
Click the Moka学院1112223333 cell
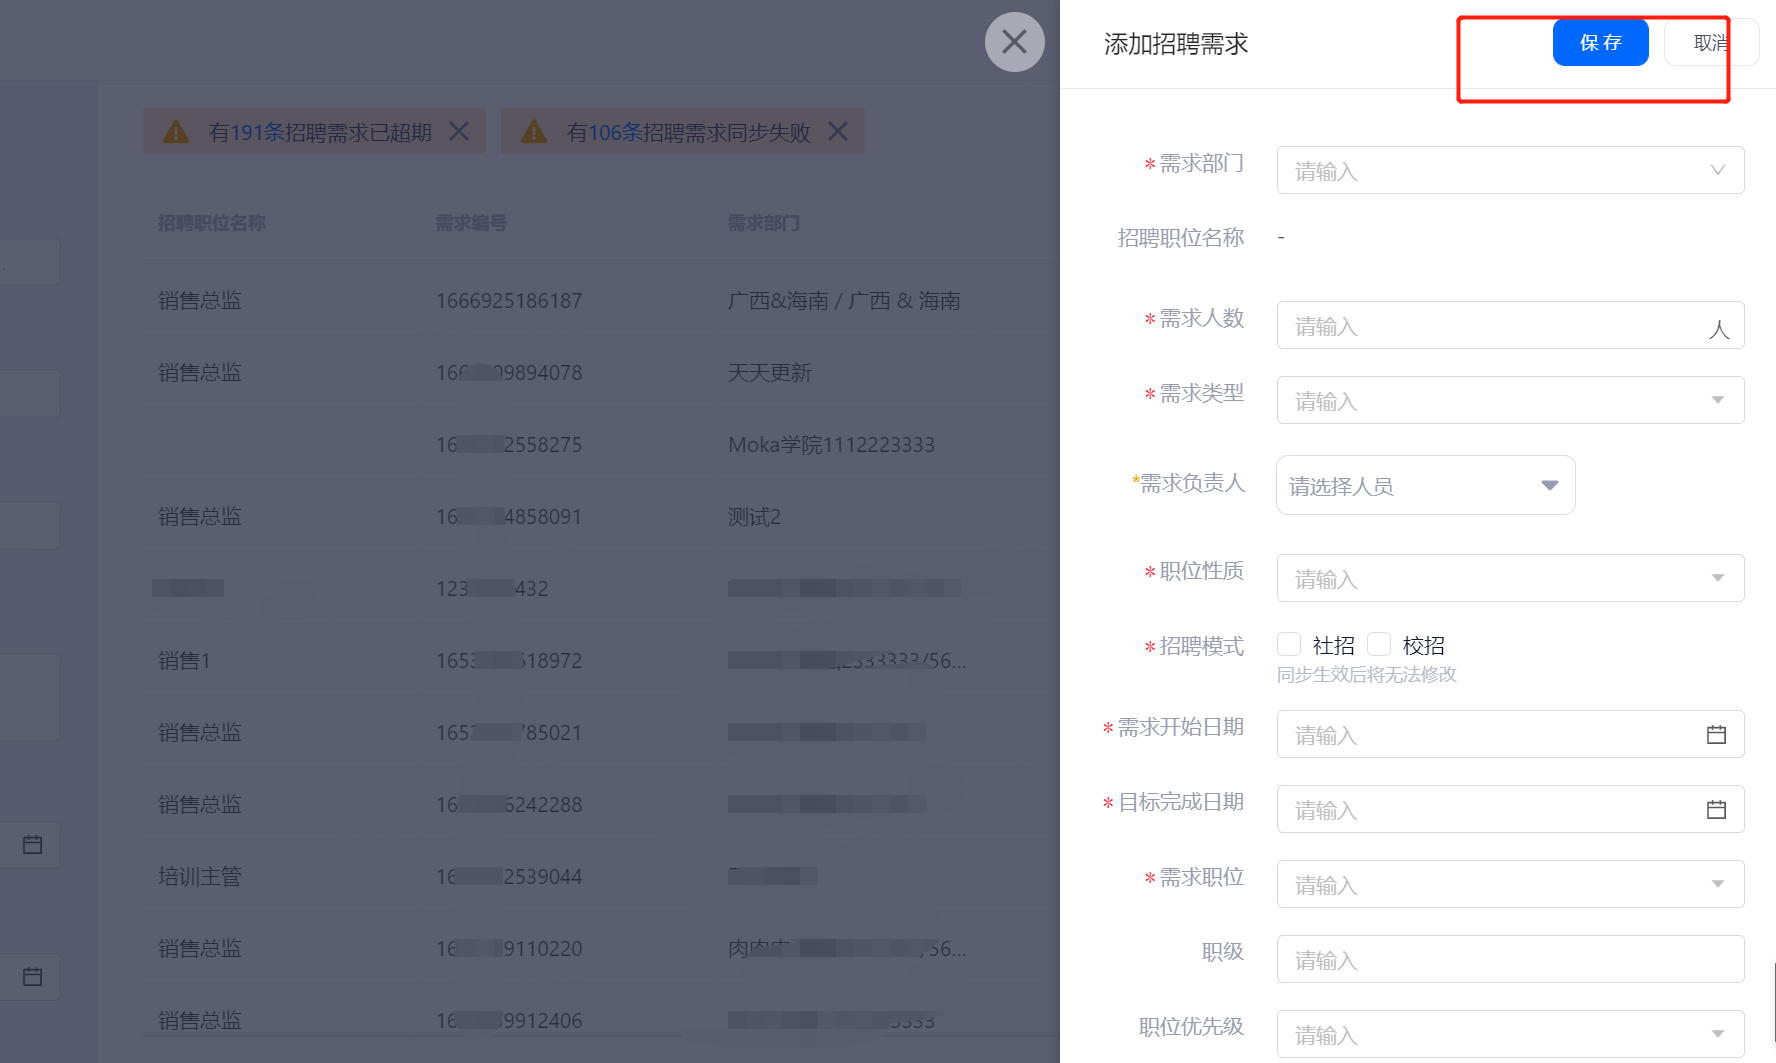pyautogui.click(x=831, y=445)
